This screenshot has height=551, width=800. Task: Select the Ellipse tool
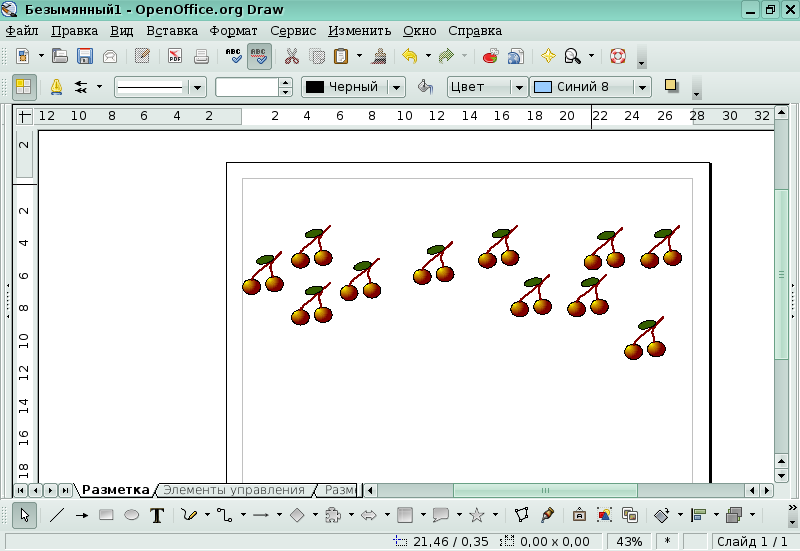[x=132, y=515]
